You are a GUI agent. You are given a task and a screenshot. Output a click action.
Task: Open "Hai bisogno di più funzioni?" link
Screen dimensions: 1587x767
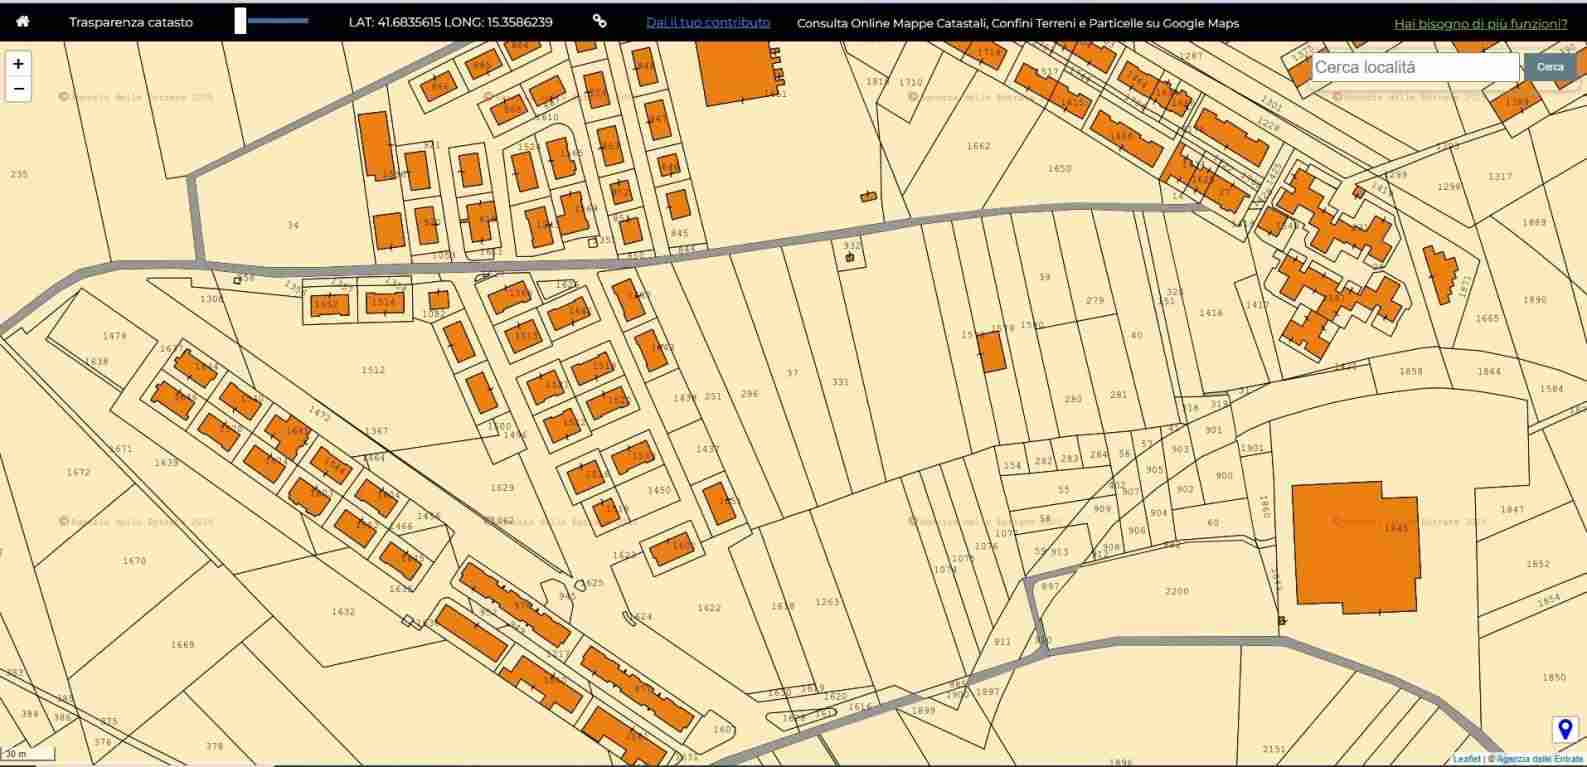[x=1480, y=23]
